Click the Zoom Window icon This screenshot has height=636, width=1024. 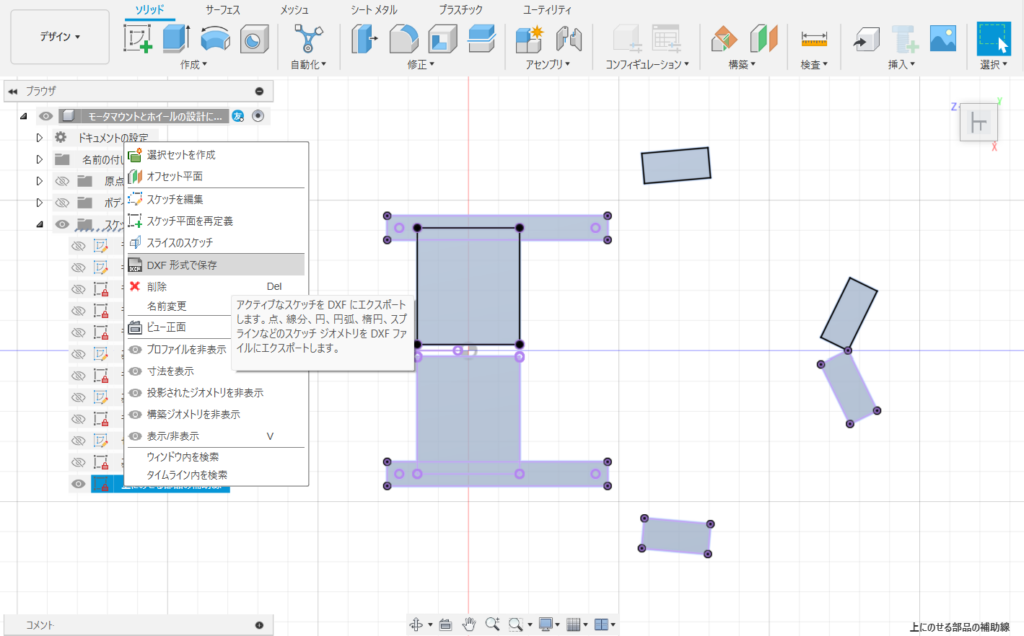click(516, 624)
